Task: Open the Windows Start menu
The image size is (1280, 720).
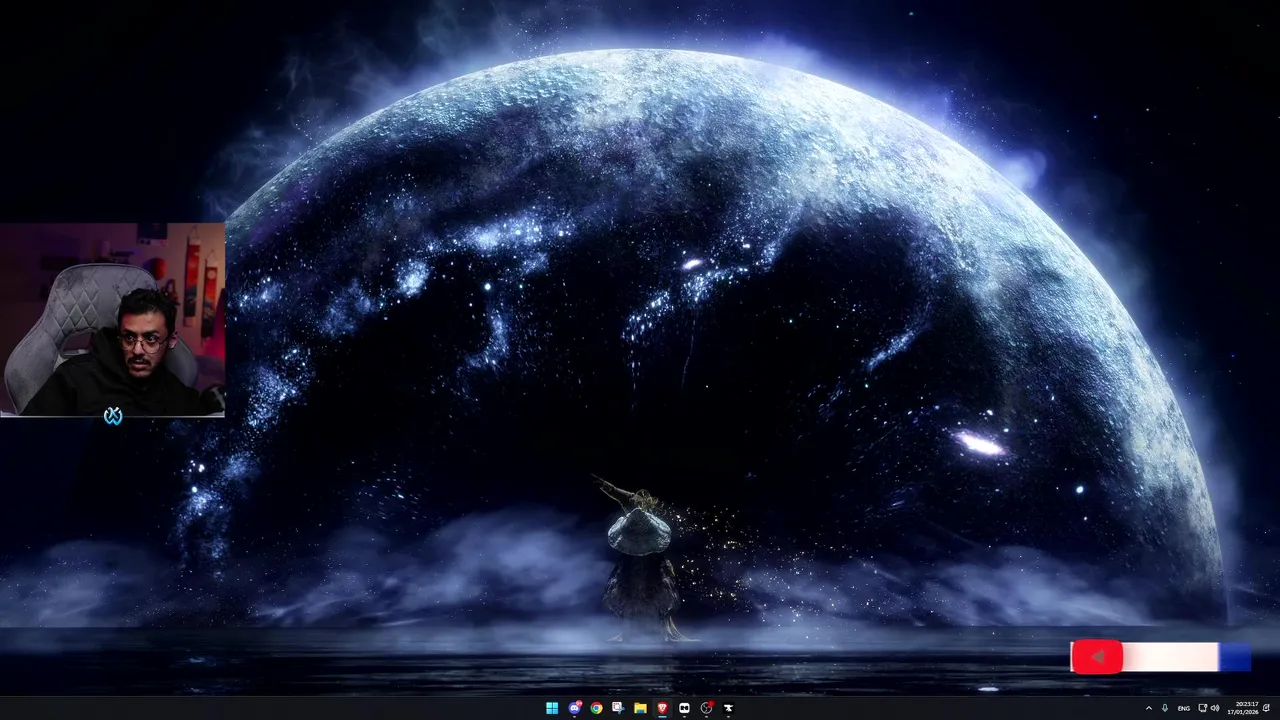Action: (x=552, y=708)
